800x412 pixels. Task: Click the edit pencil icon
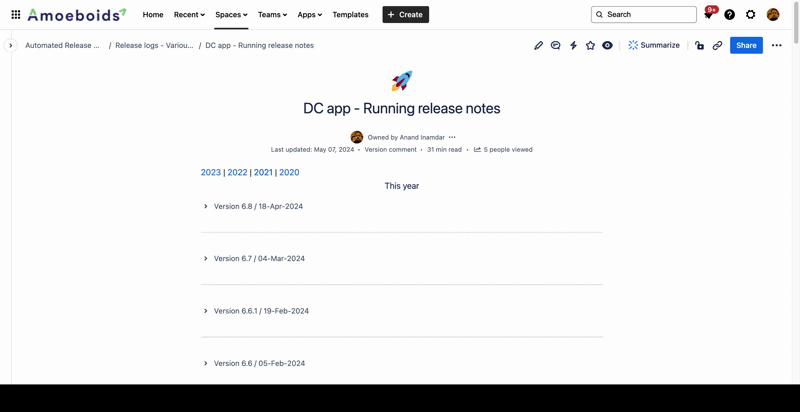(x=538, y=45)
